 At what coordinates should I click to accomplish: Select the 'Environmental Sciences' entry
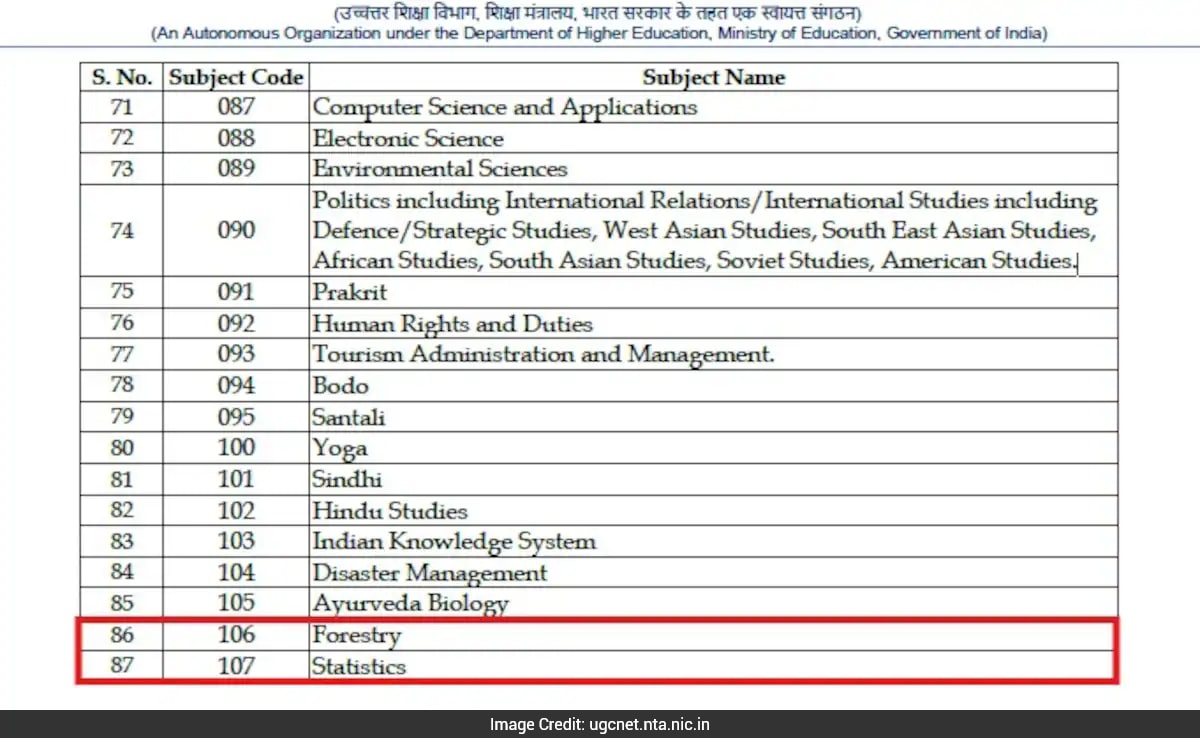click(440, 168)
